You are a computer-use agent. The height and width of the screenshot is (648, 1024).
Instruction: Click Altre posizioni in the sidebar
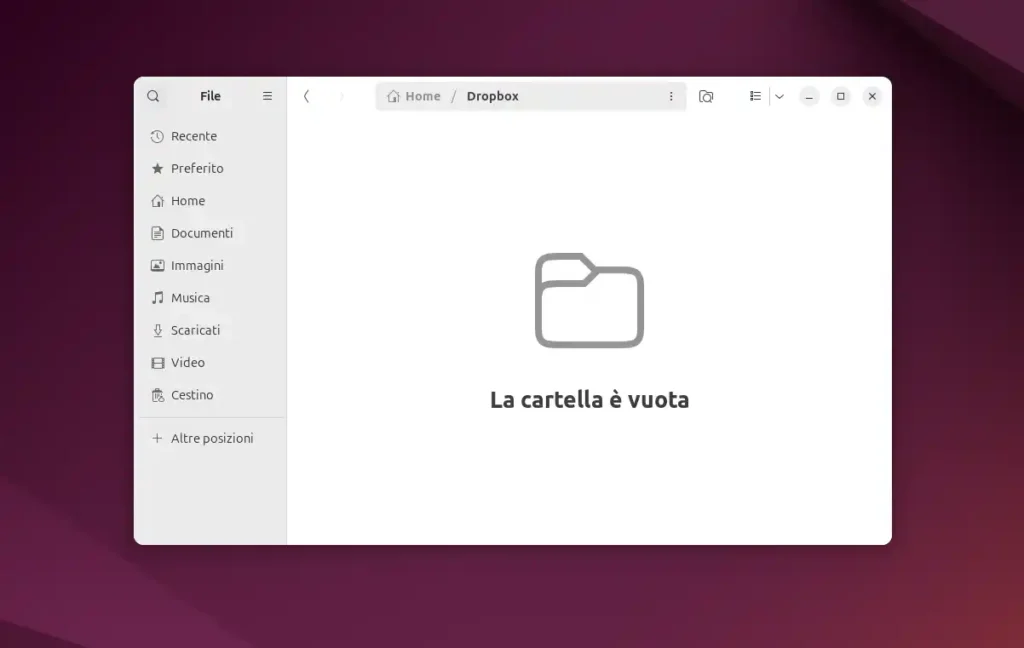pos(211,437)
